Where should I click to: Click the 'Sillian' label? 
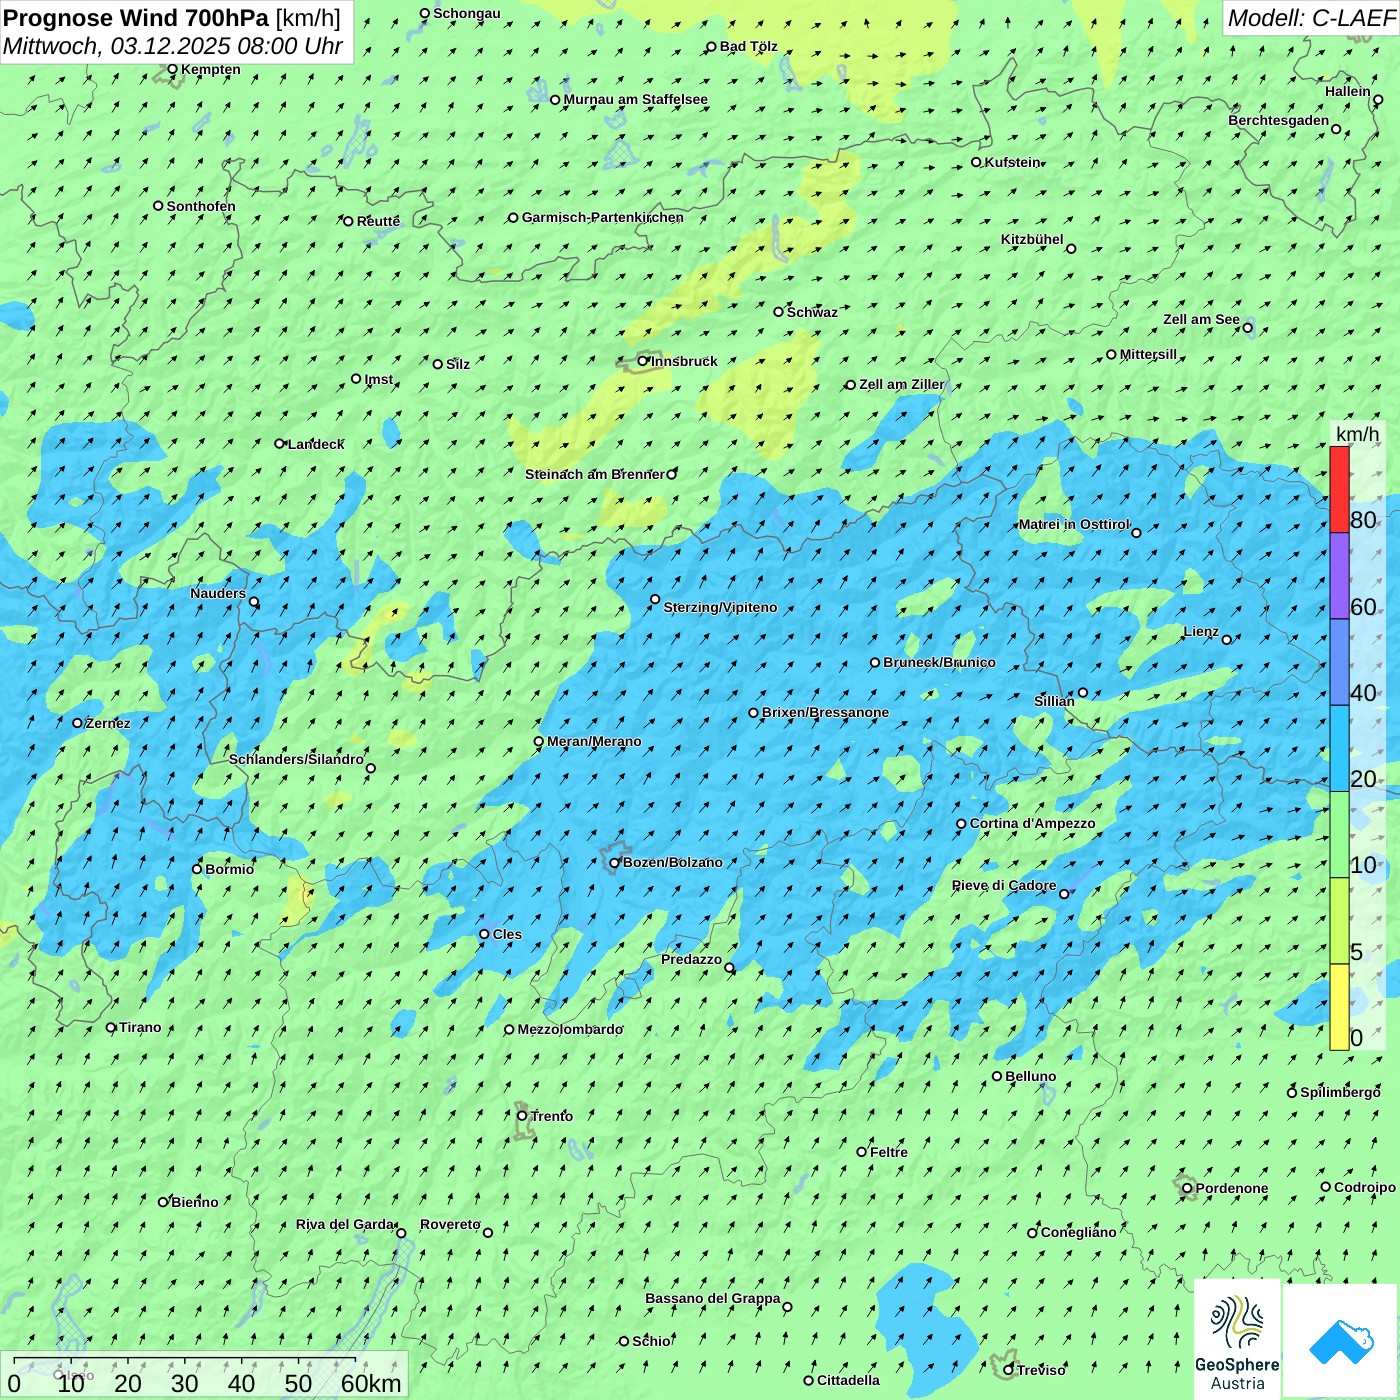(x=1054, y=701)
